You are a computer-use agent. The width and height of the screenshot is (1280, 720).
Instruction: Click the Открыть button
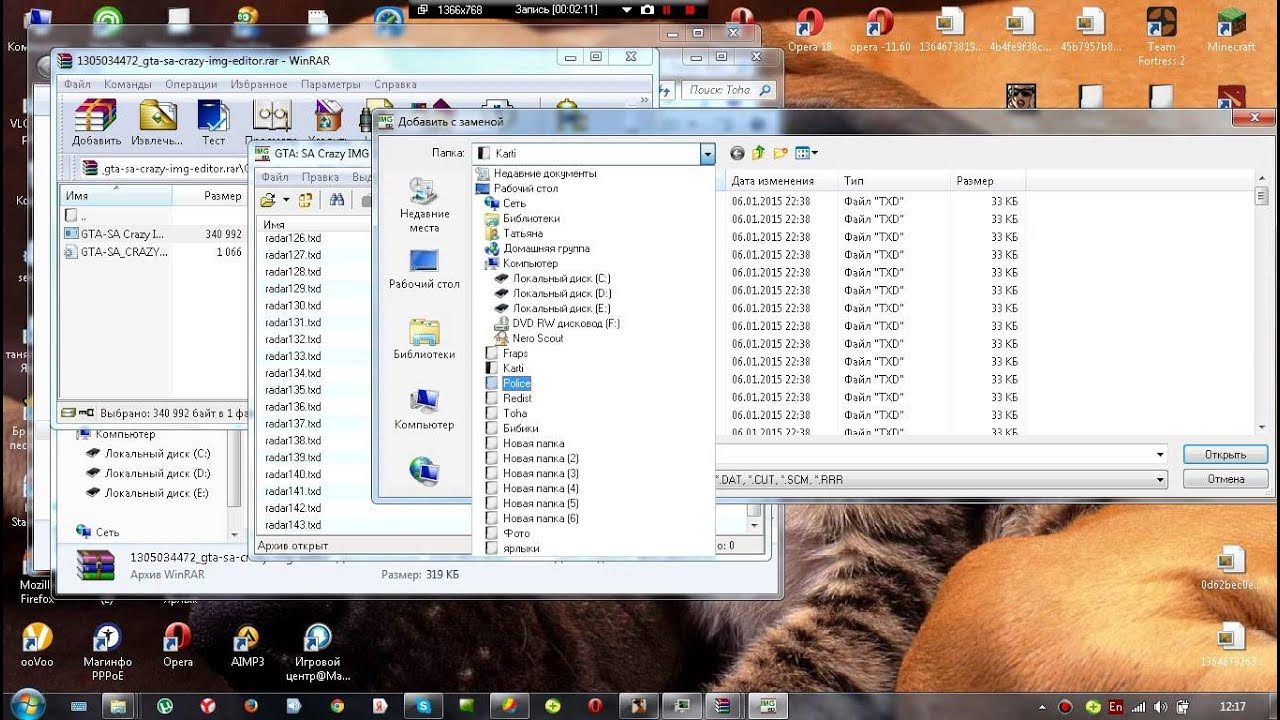tap(1225, 455)
